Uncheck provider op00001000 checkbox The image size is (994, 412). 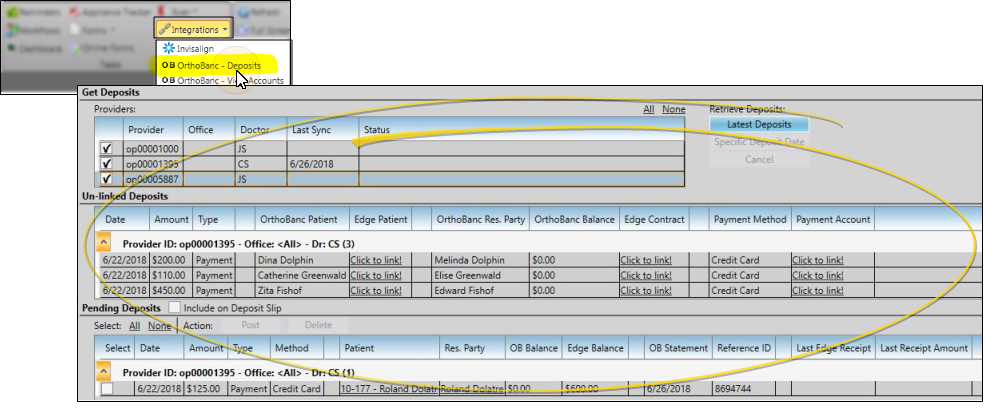point(107,147)
